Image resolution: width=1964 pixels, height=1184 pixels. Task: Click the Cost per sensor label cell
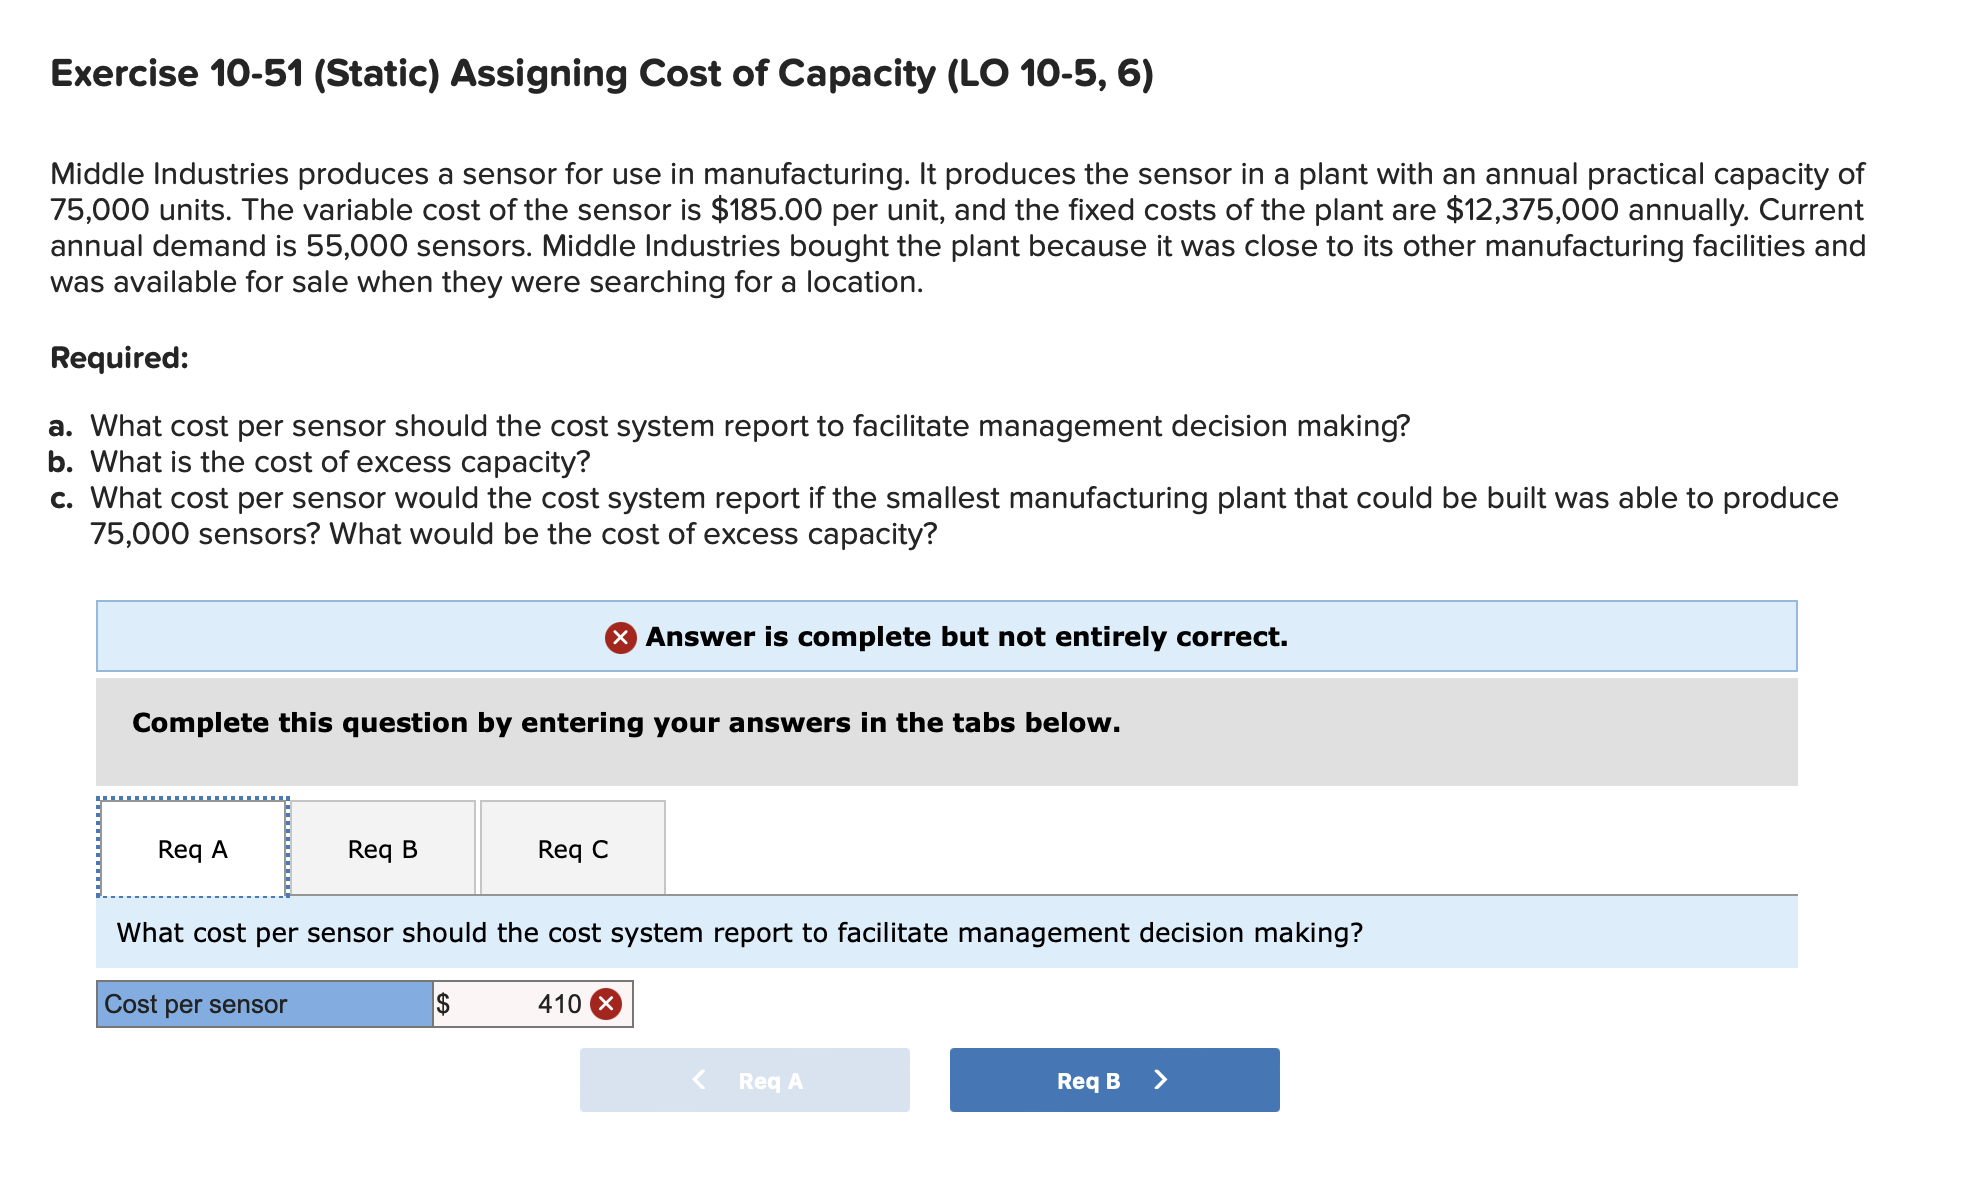pyautogui.click(x=263, y=1003)
